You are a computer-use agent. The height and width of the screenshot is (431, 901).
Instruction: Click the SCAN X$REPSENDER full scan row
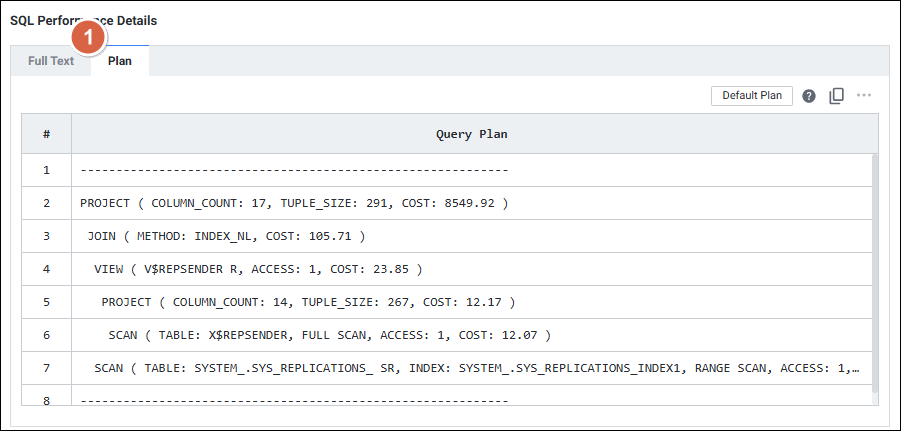pyautogui.click(x=329, y=335)
